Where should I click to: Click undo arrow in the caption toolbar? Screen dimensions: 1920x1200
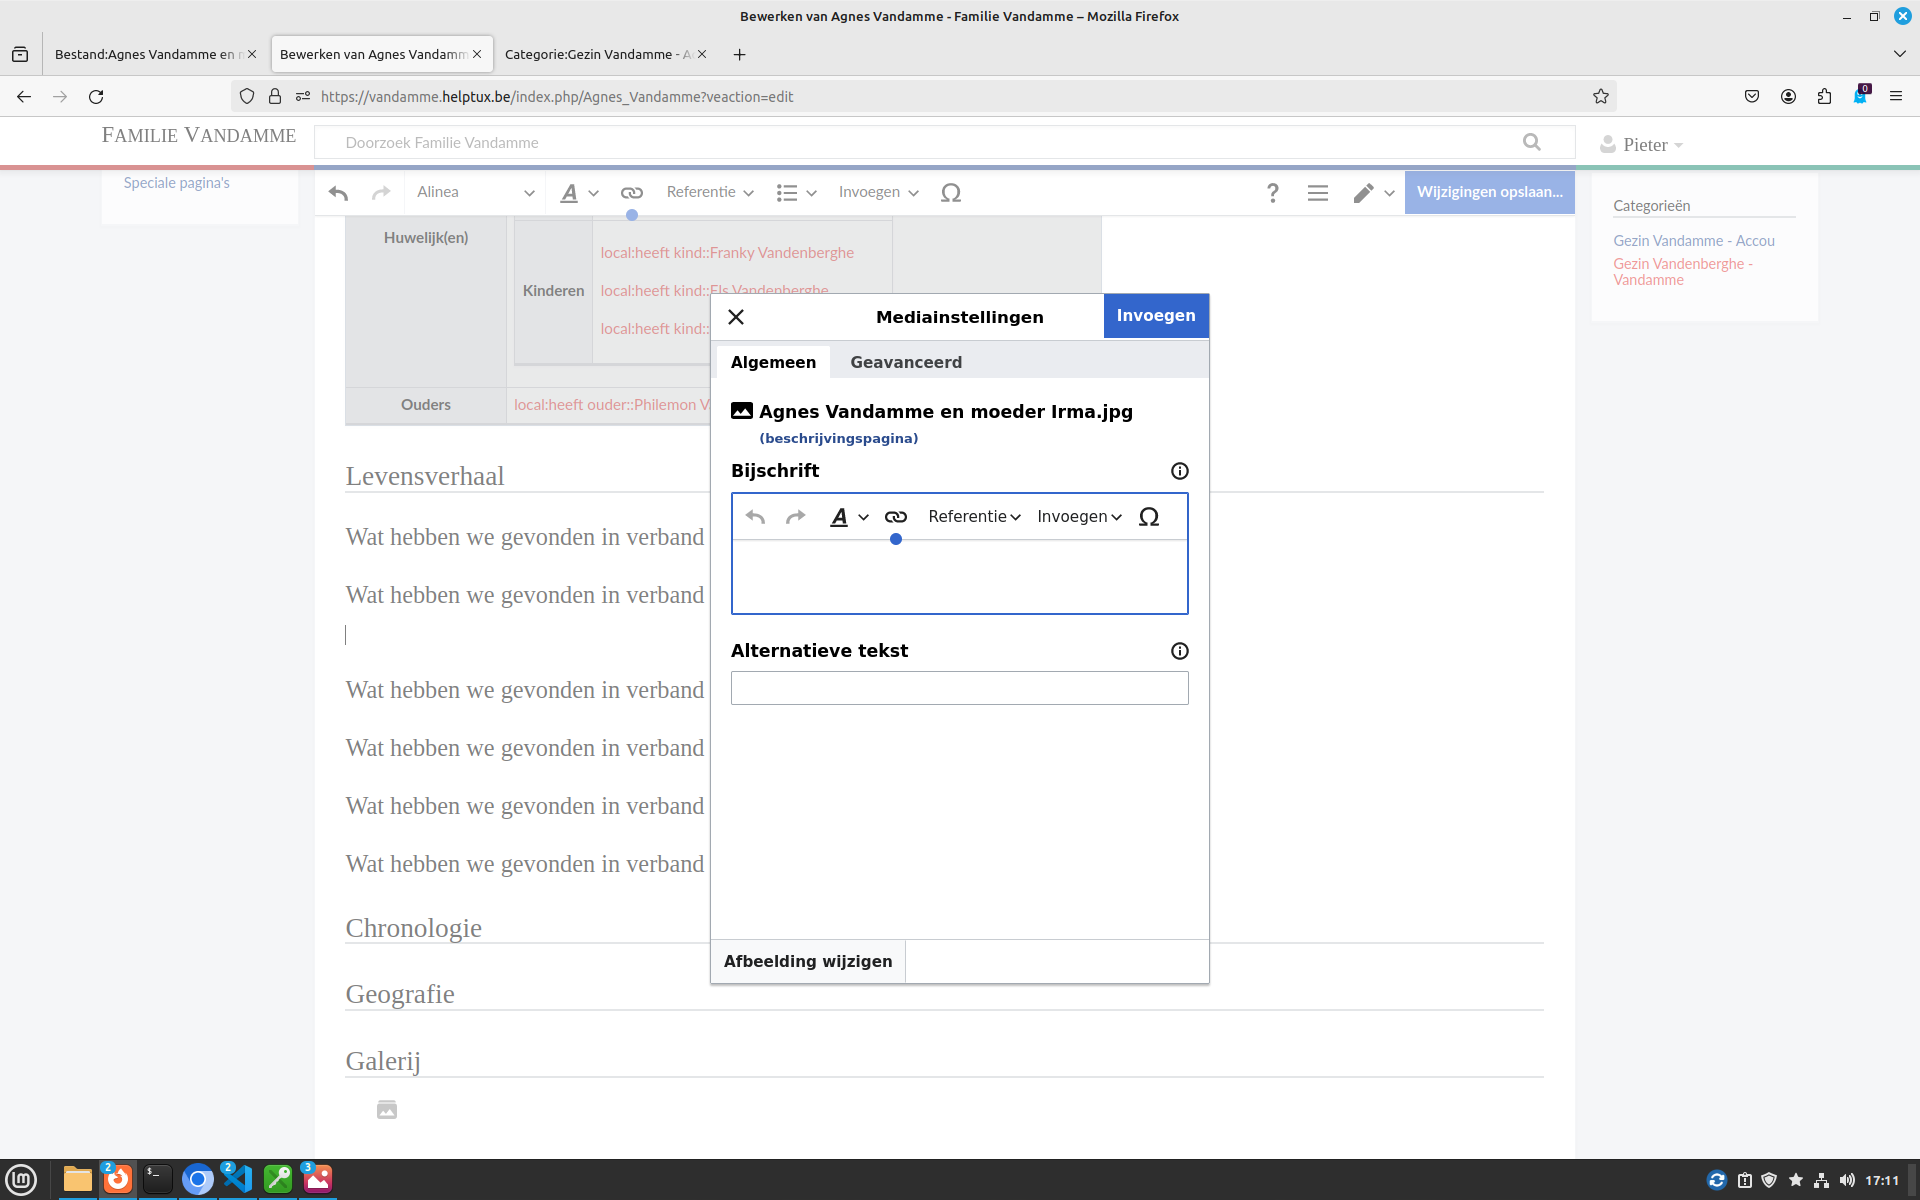pyautogui.click(x=755, y=517)
